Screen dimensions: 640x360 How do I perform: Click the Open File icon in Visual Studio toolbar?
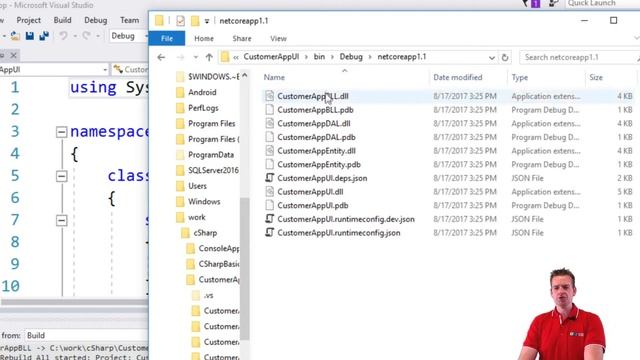(15, 36)
